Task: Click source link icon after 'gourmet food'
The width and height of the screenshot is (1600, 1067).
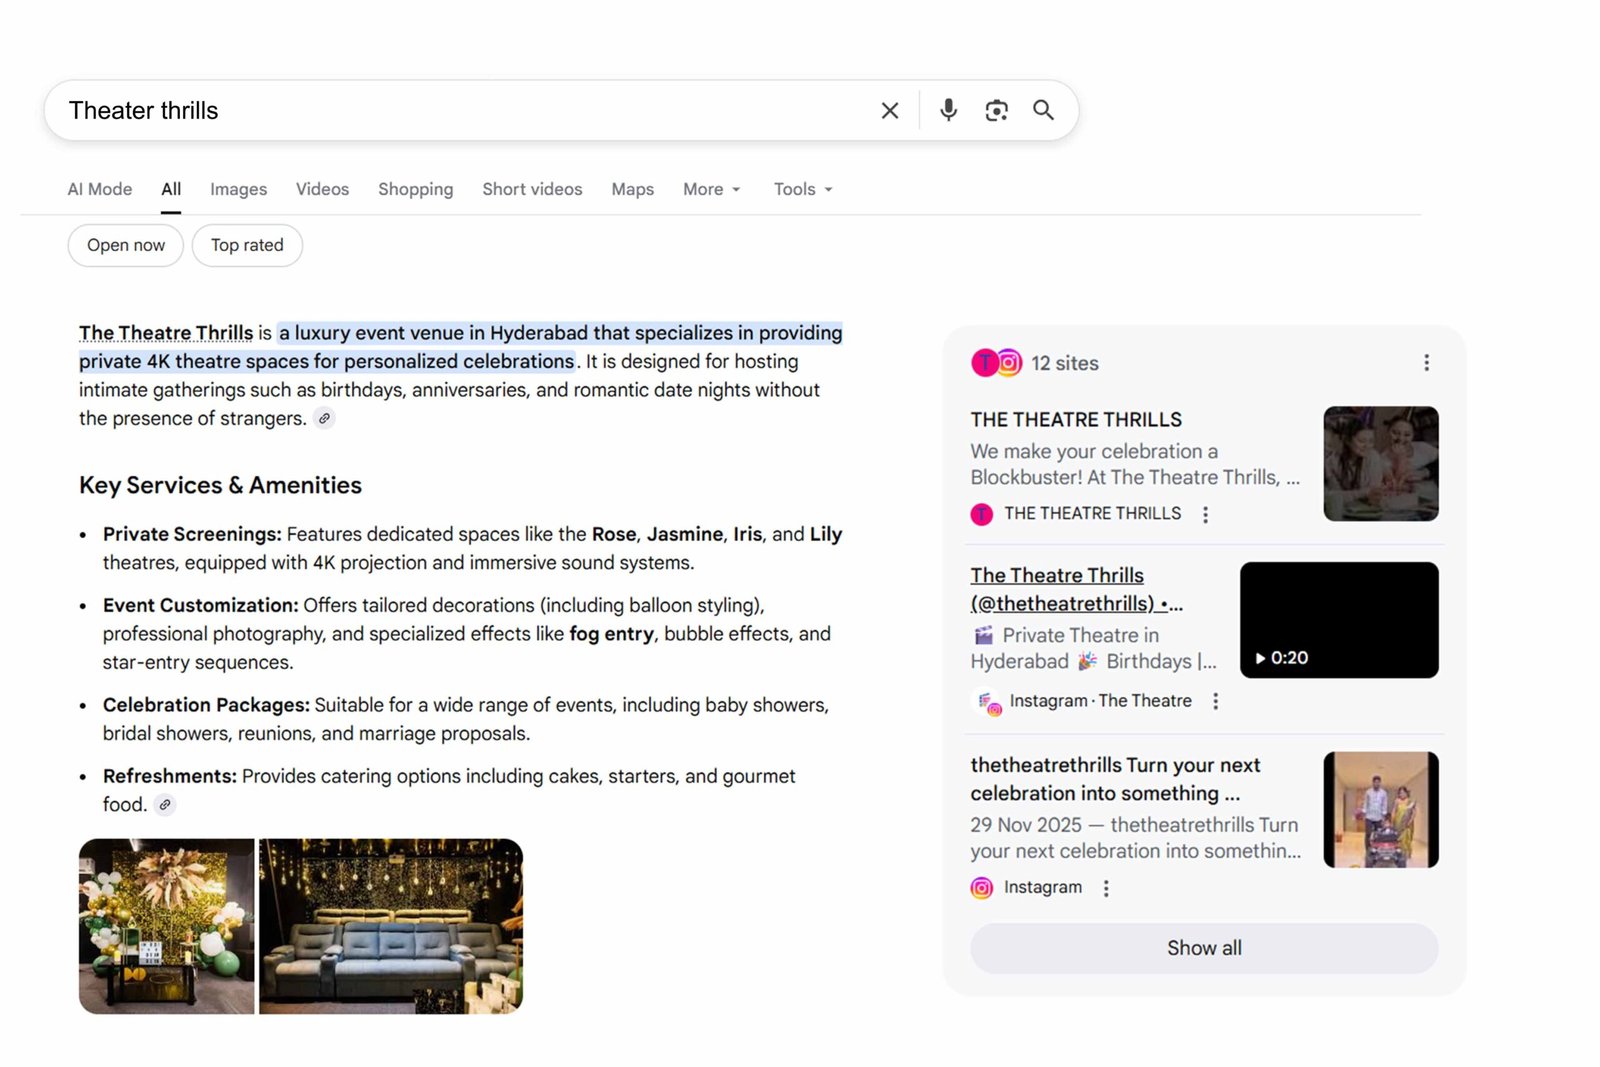Action: tap(165, 805)
